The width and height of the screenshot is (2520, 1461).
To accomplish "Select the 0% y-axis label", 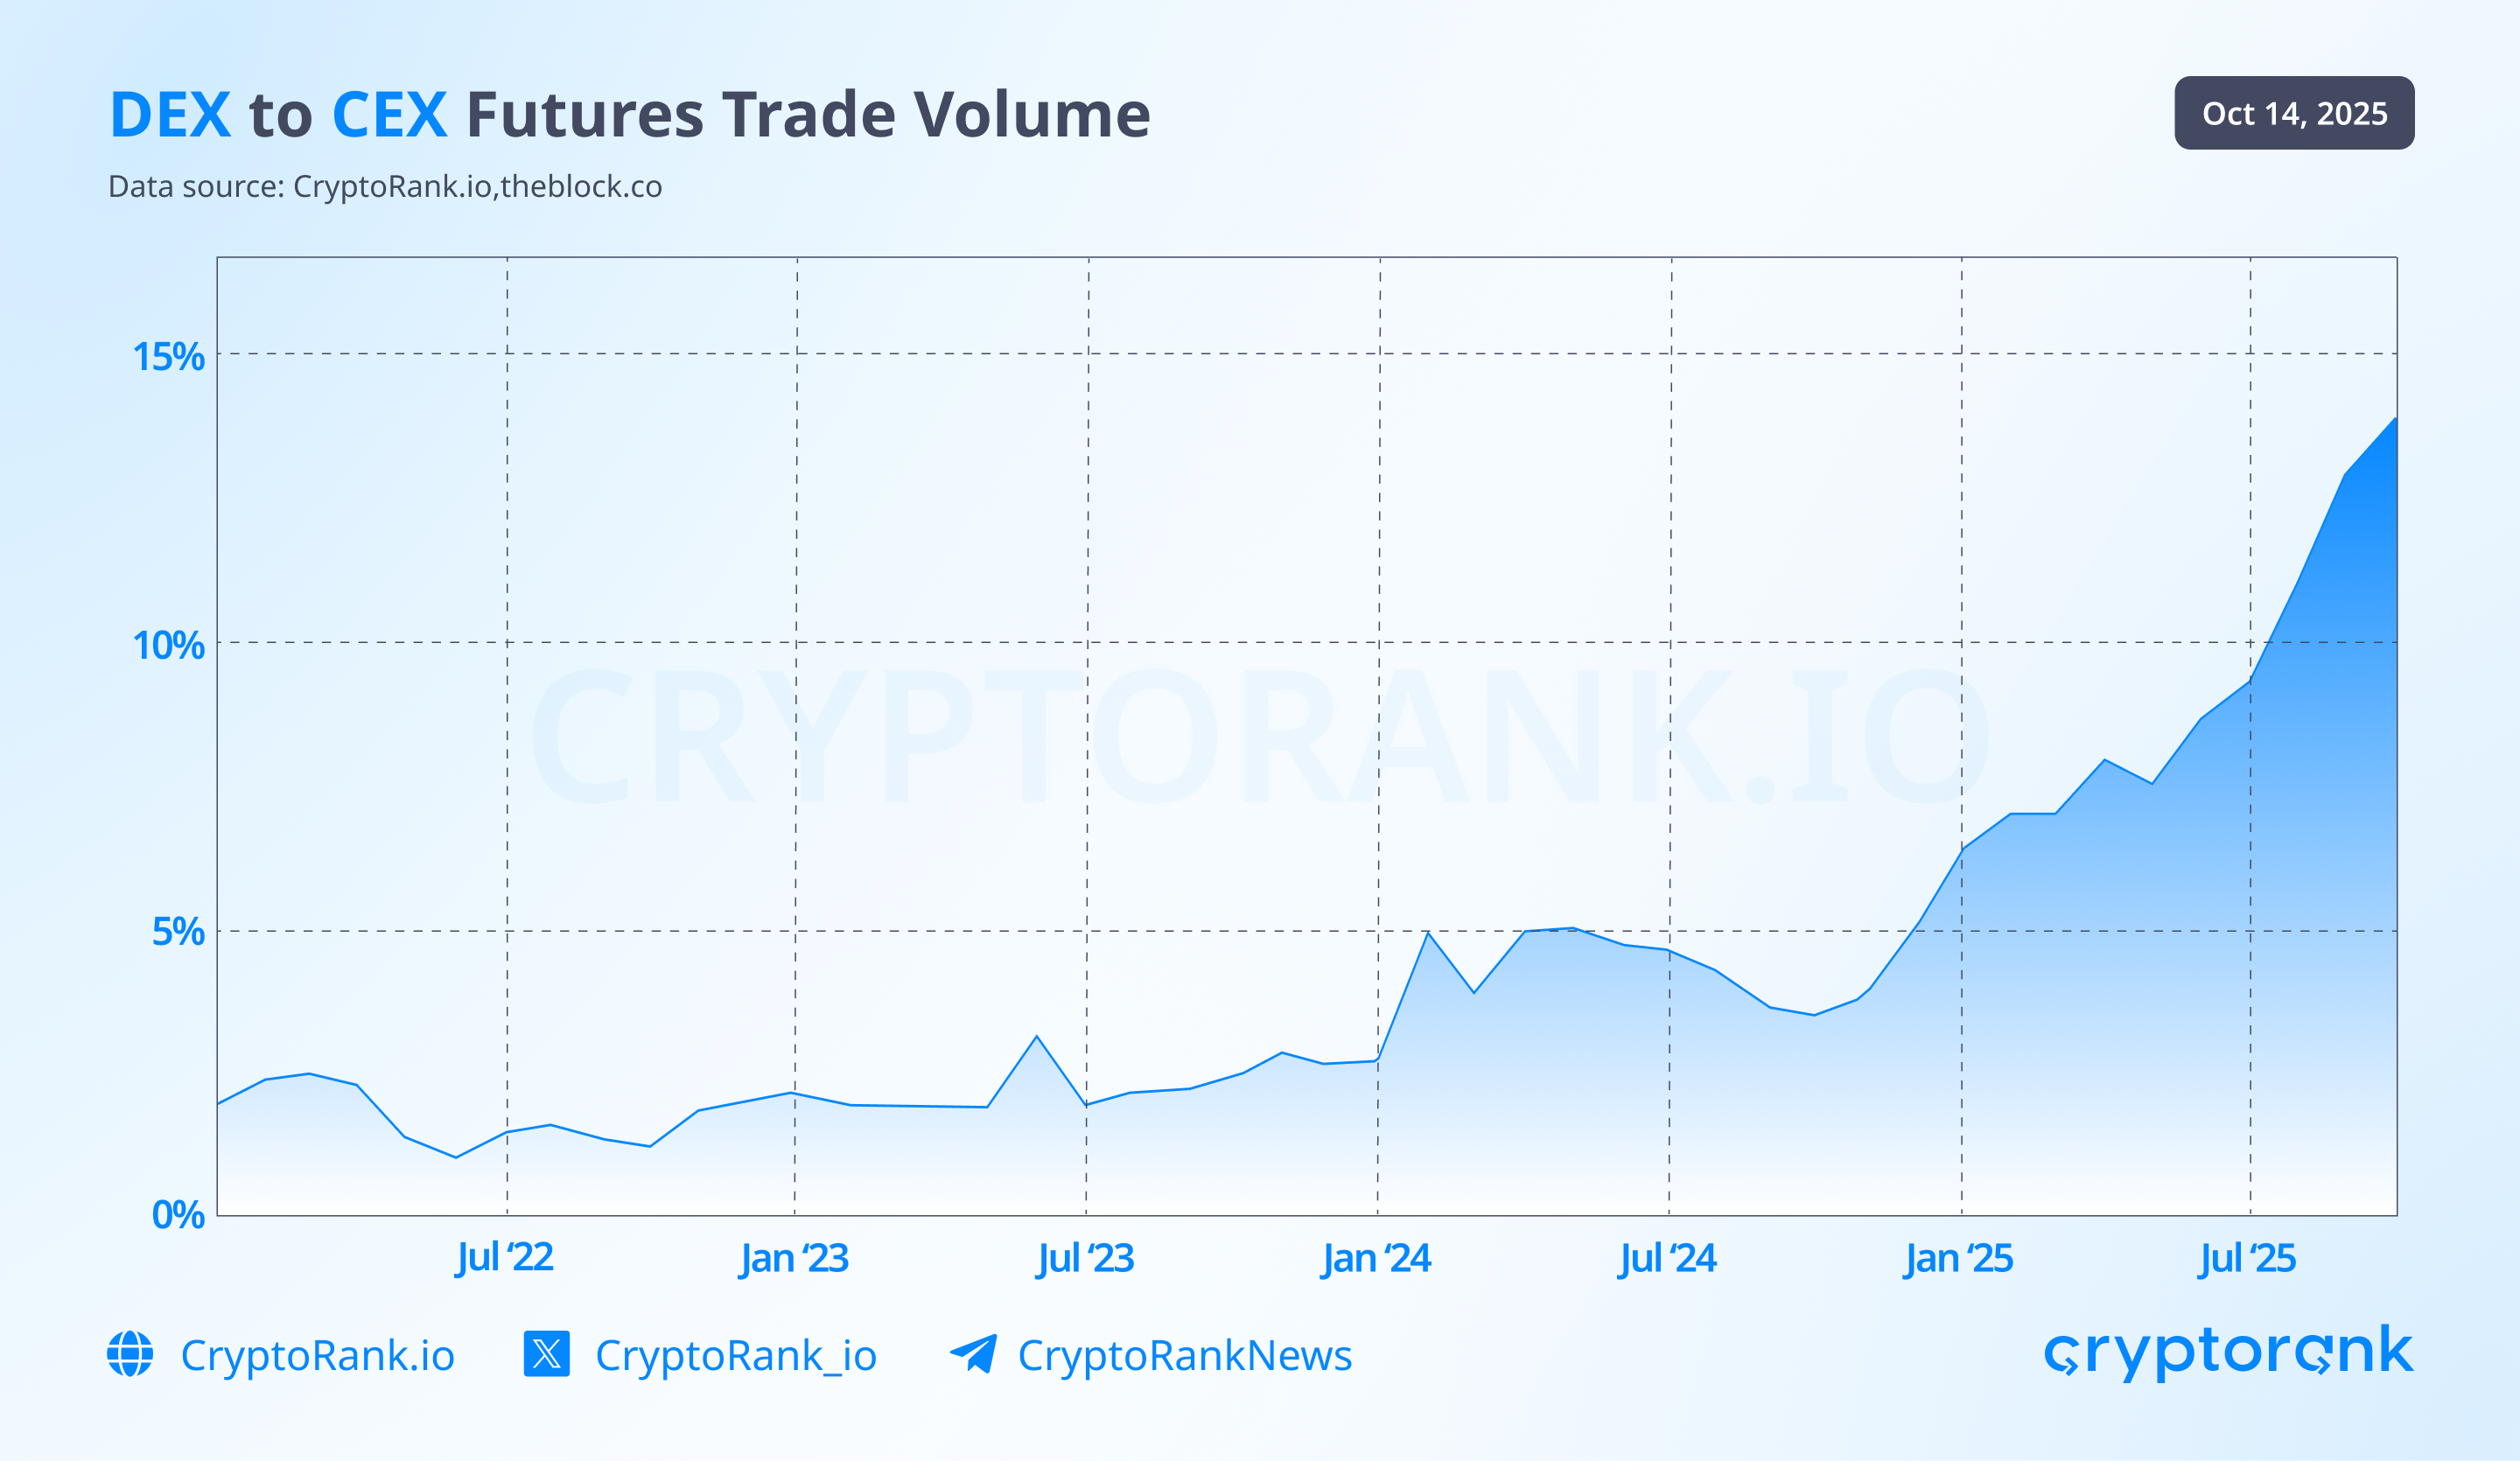I will tap(178, 1215).
